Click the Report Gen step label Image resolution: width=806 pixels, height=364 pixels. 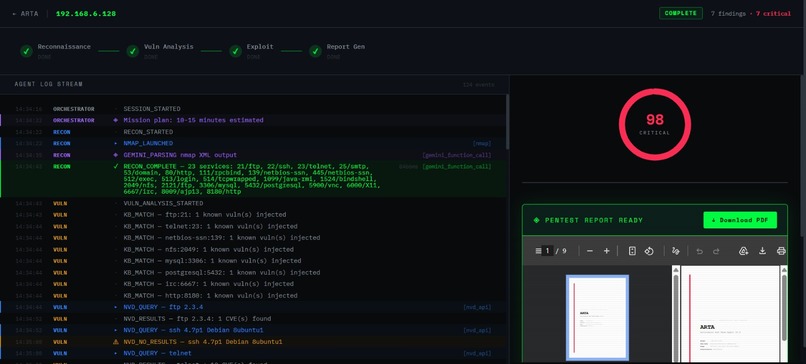345,47
